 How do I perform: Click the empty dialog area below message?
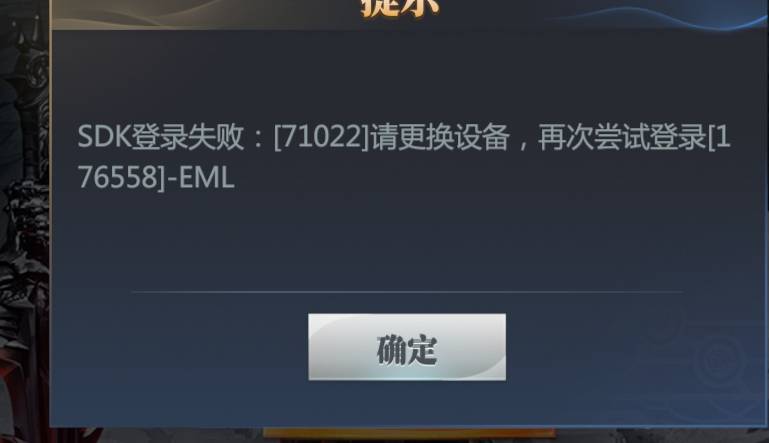pos(407,240)
